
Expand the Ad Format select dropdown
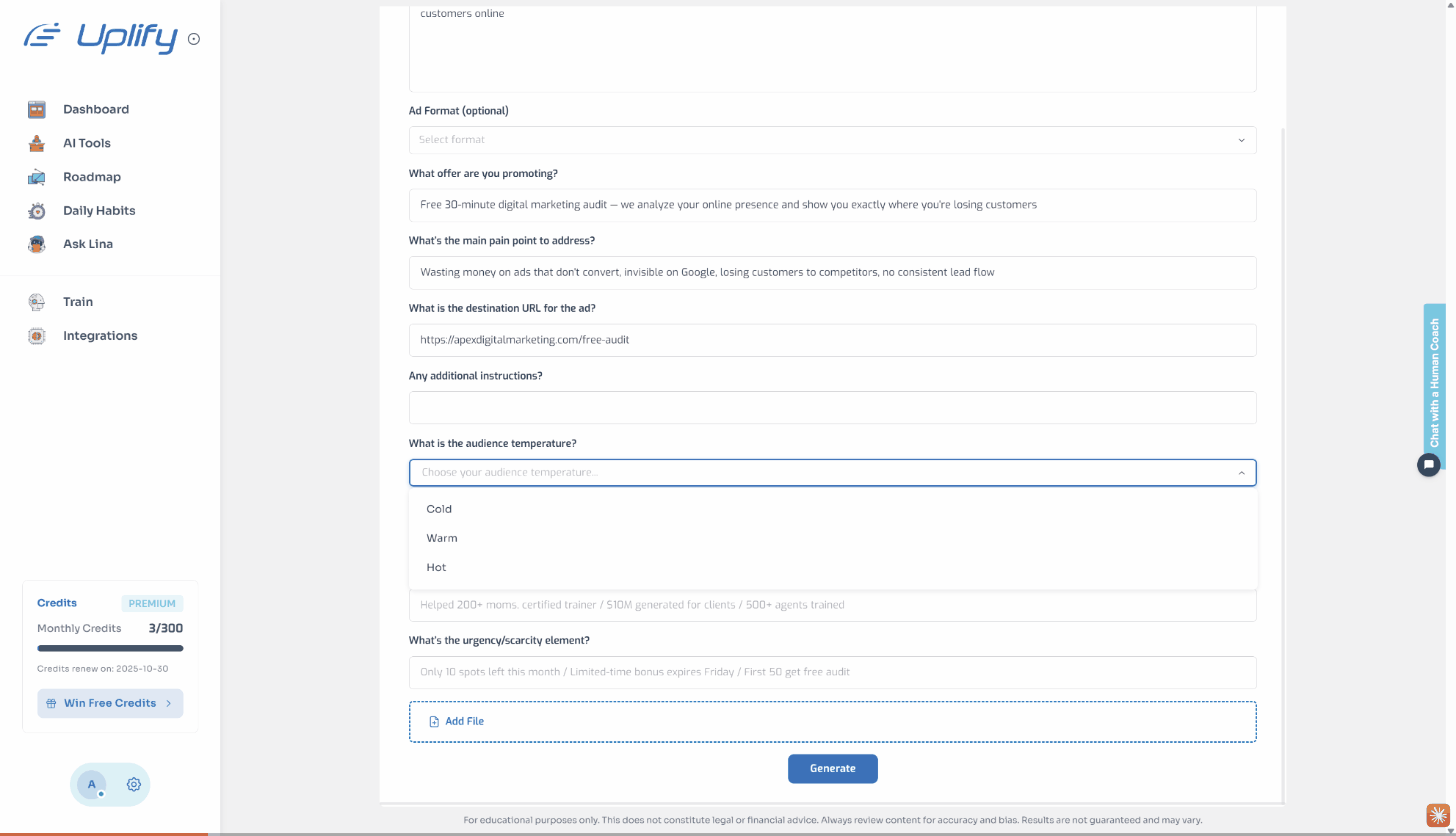[x=832, y=140]
